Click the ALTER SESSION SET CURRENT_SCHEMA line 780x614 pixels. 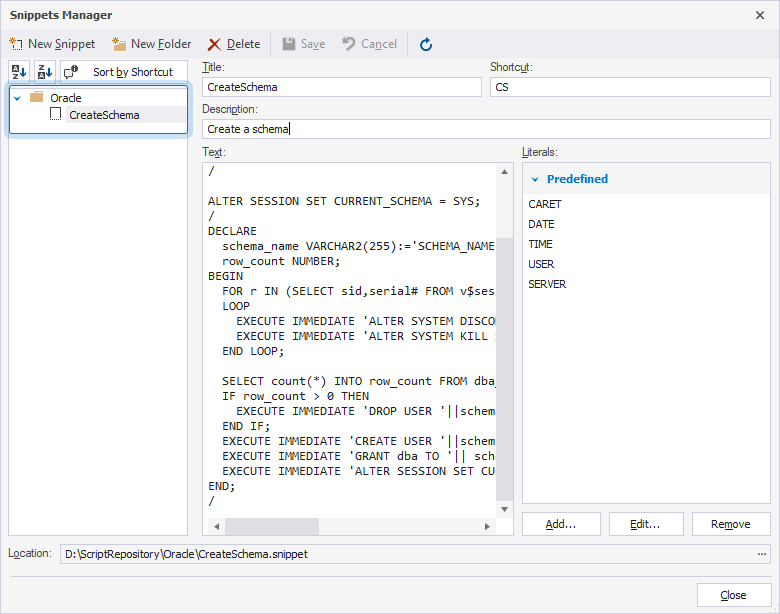tap(344, 201)
